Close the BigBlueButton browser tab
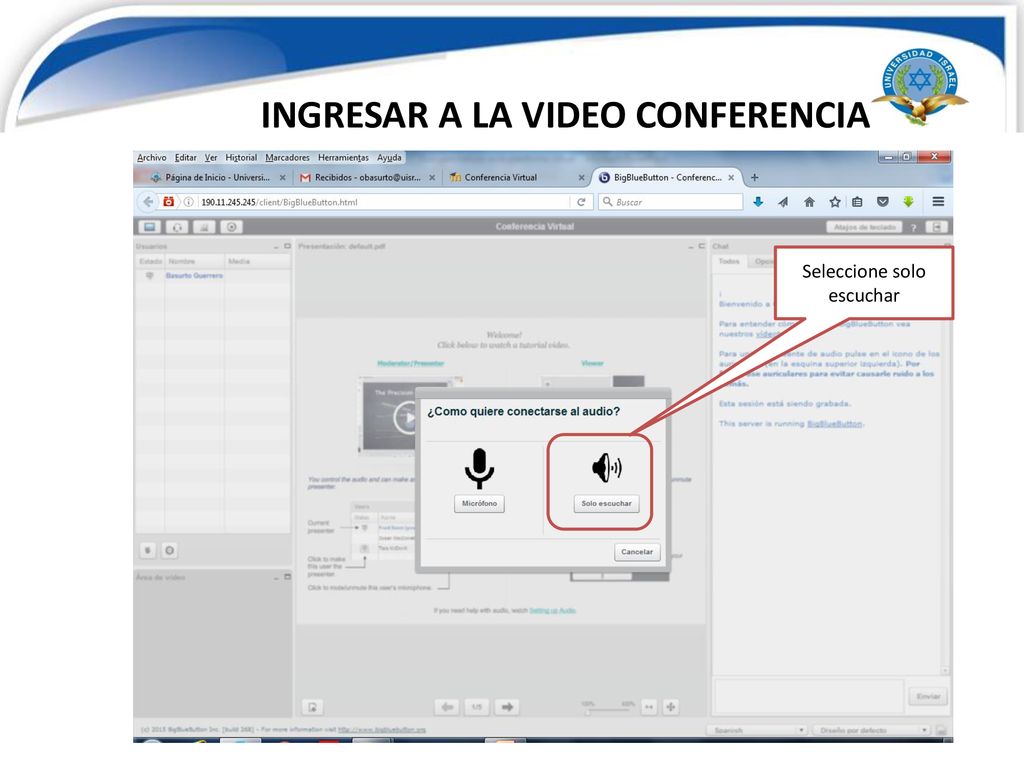1024x768 pixels. pyautogui.click(x=731, y=177)
